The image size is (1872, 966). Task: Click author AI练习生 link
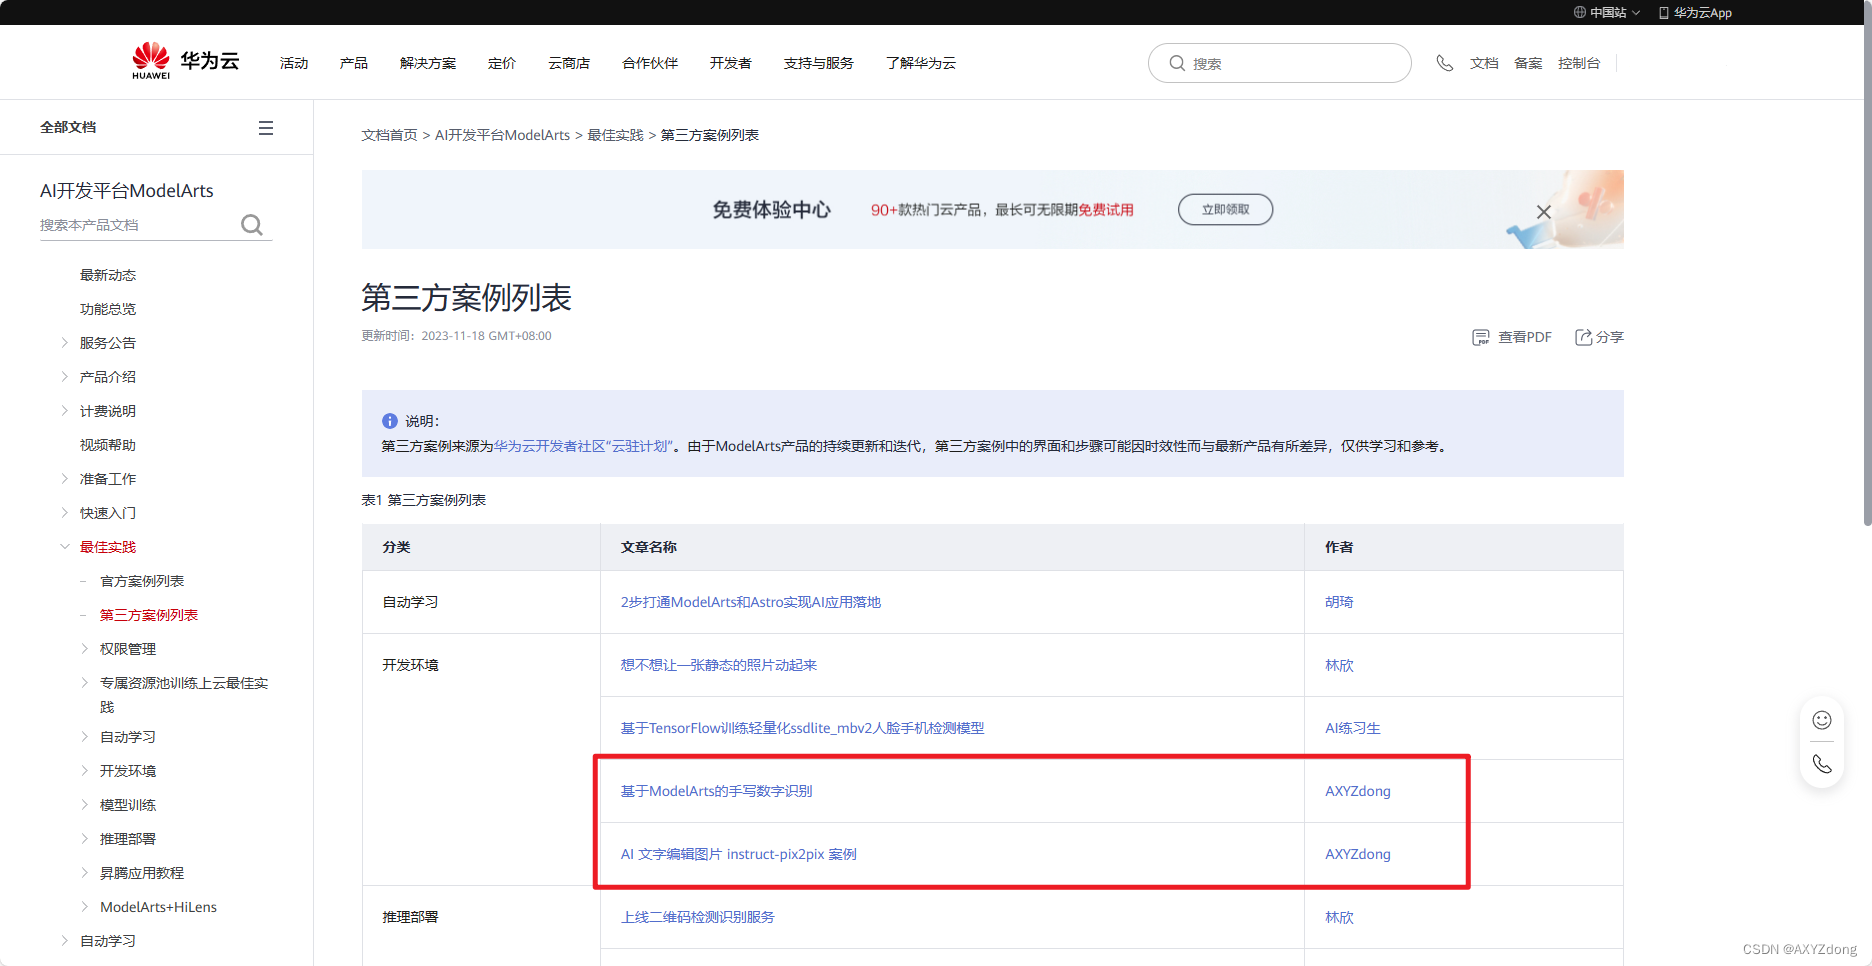[x=1352, y=728]
